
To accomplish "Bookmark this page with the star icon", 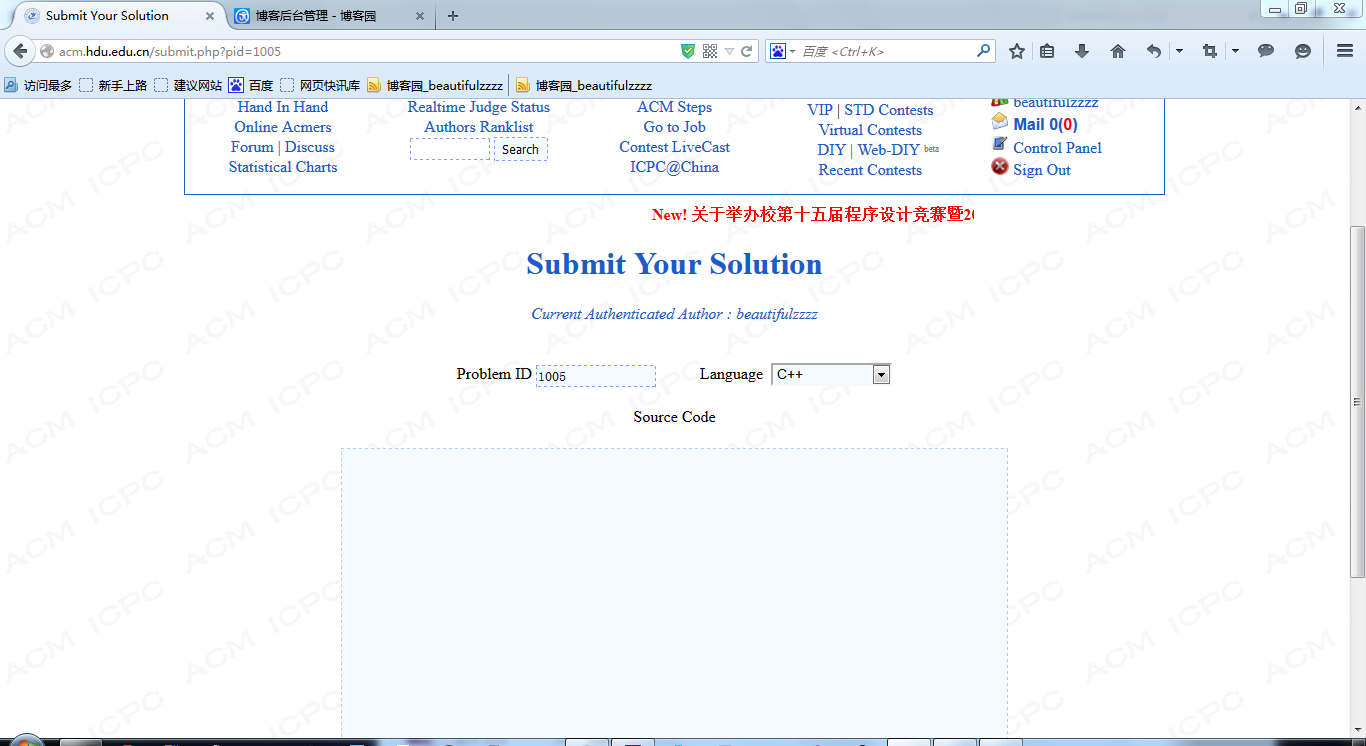I will tap(1017, 51).
